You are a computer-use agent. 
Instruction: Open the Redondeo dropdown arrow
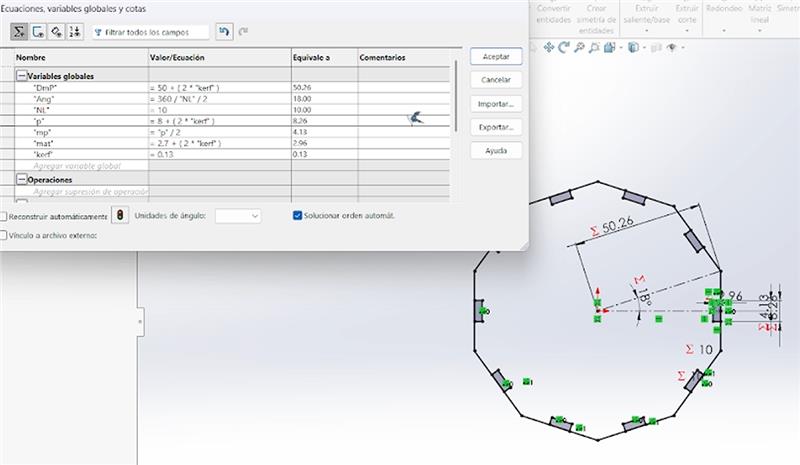click(x=724, y=31)
